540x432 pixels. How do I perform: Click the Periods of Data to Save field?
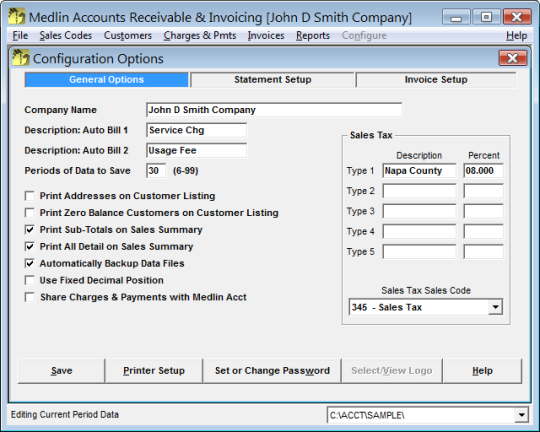(156, 171)
